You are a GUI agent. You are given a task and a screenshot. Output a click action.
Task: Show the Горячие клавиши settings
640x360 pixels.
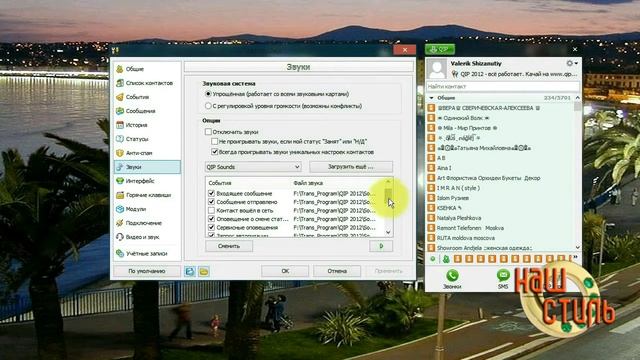[147, 195]
